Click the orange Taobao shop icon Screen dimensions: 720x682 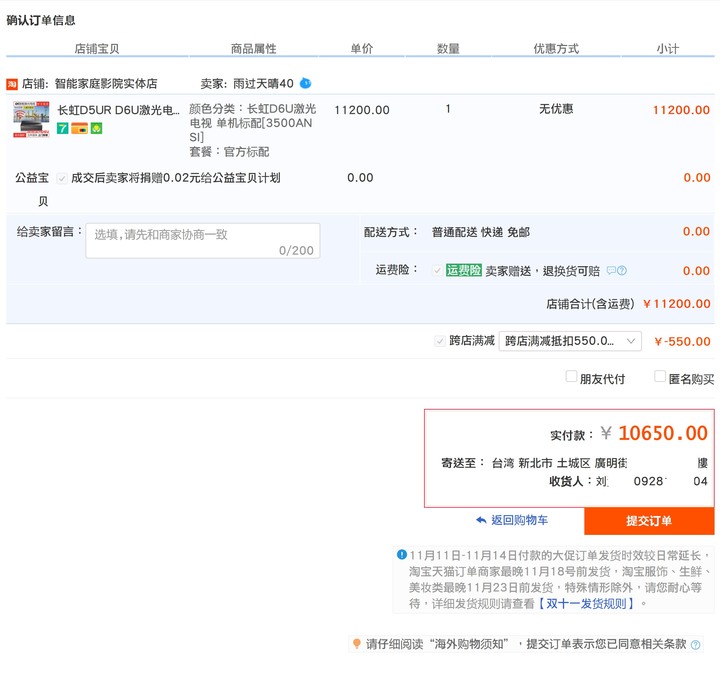coord(12,84)
